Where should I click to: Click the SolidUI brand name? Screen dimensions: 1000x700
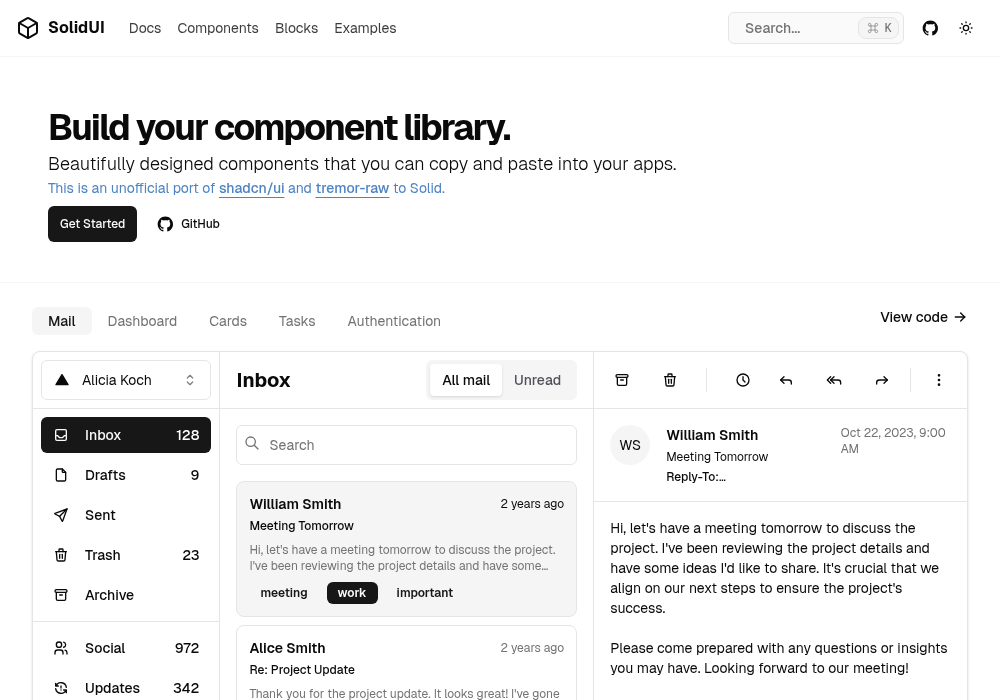click(76, 27)
